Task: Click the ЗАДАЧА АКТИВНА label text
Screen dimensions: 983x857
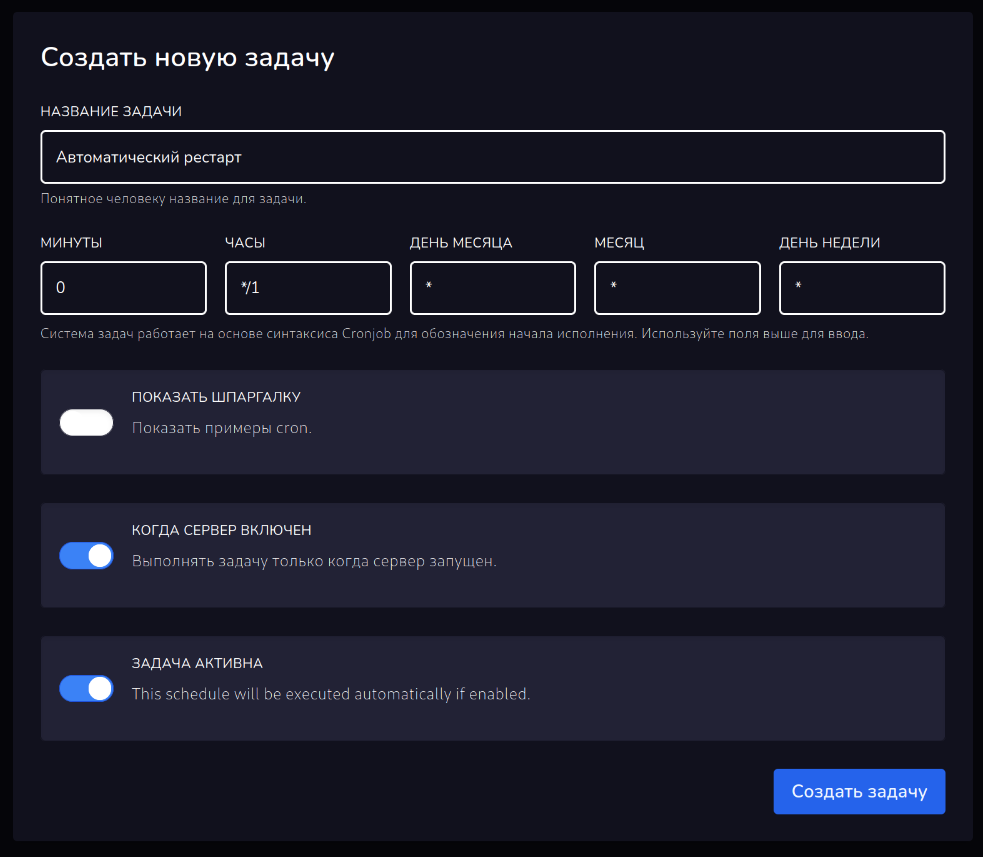Action: pos(197,663)
